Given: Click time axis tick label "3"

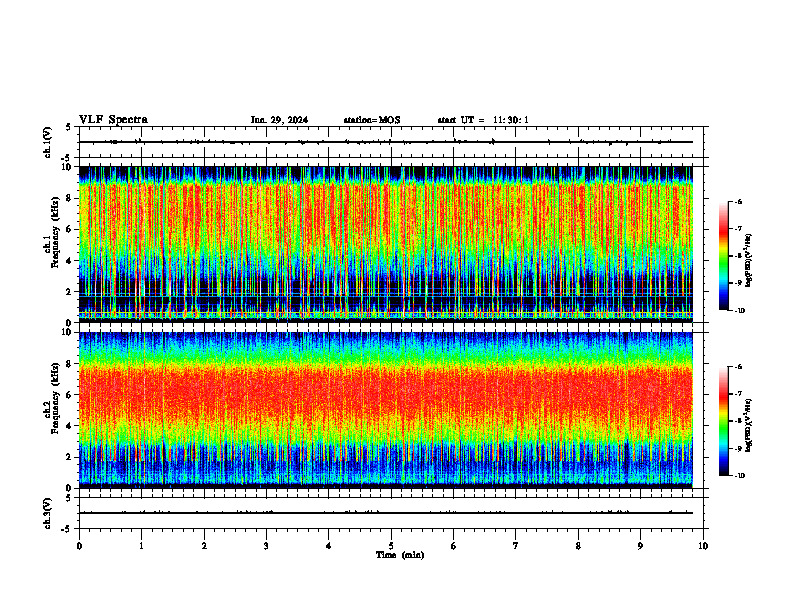Looking at the screenshot, I should pyautogui.click(x=266, y=546).
